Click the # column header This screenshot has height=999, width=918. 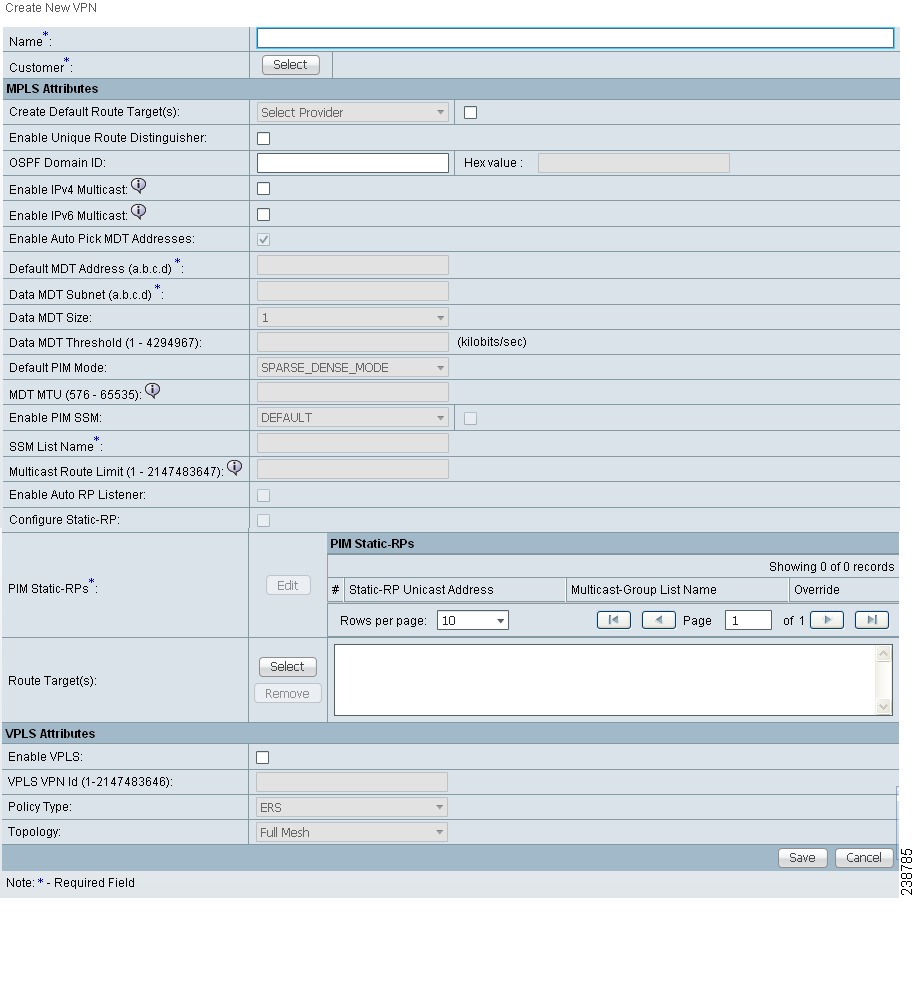(x=336, y=590)
